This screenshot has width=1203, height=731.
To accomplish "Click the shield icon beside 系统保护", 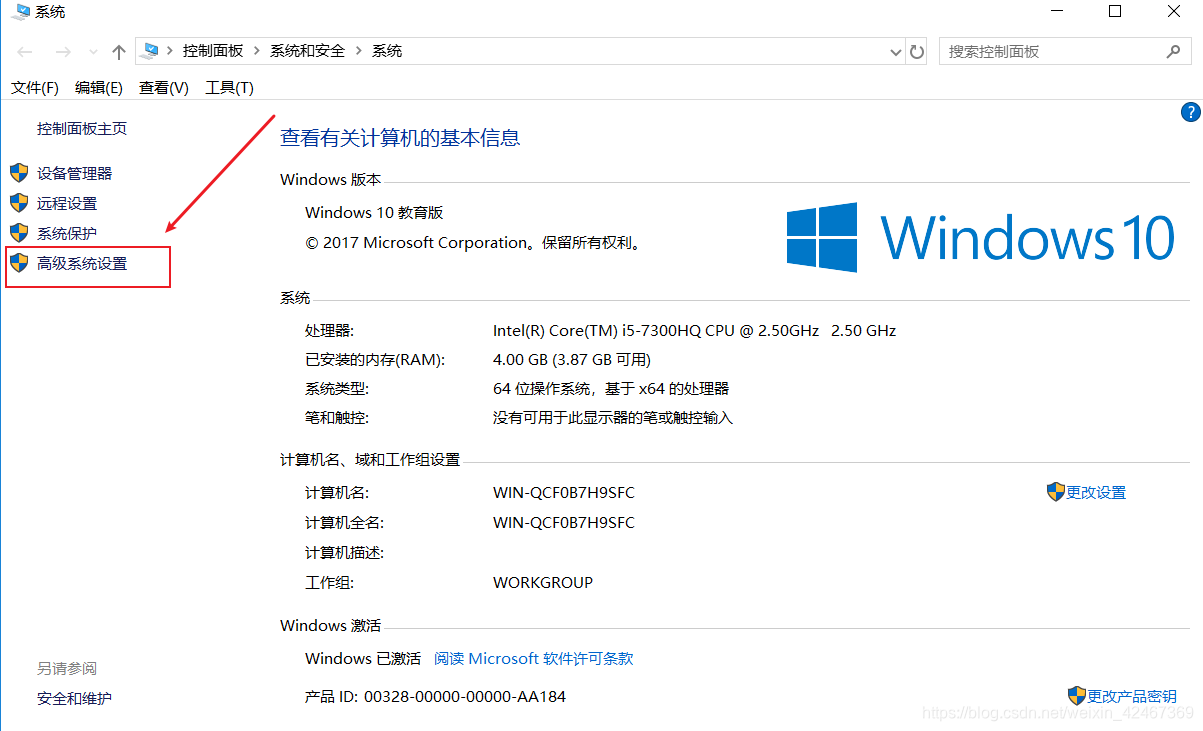I will coord(19,233).
